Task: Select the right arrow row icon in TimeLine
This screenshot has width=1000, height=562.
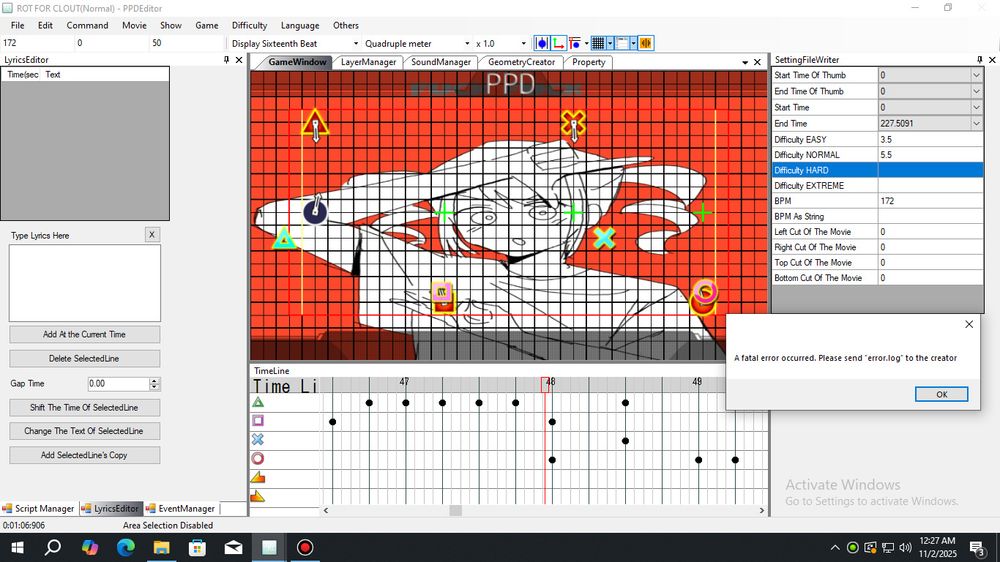Action: coord(258,496)
